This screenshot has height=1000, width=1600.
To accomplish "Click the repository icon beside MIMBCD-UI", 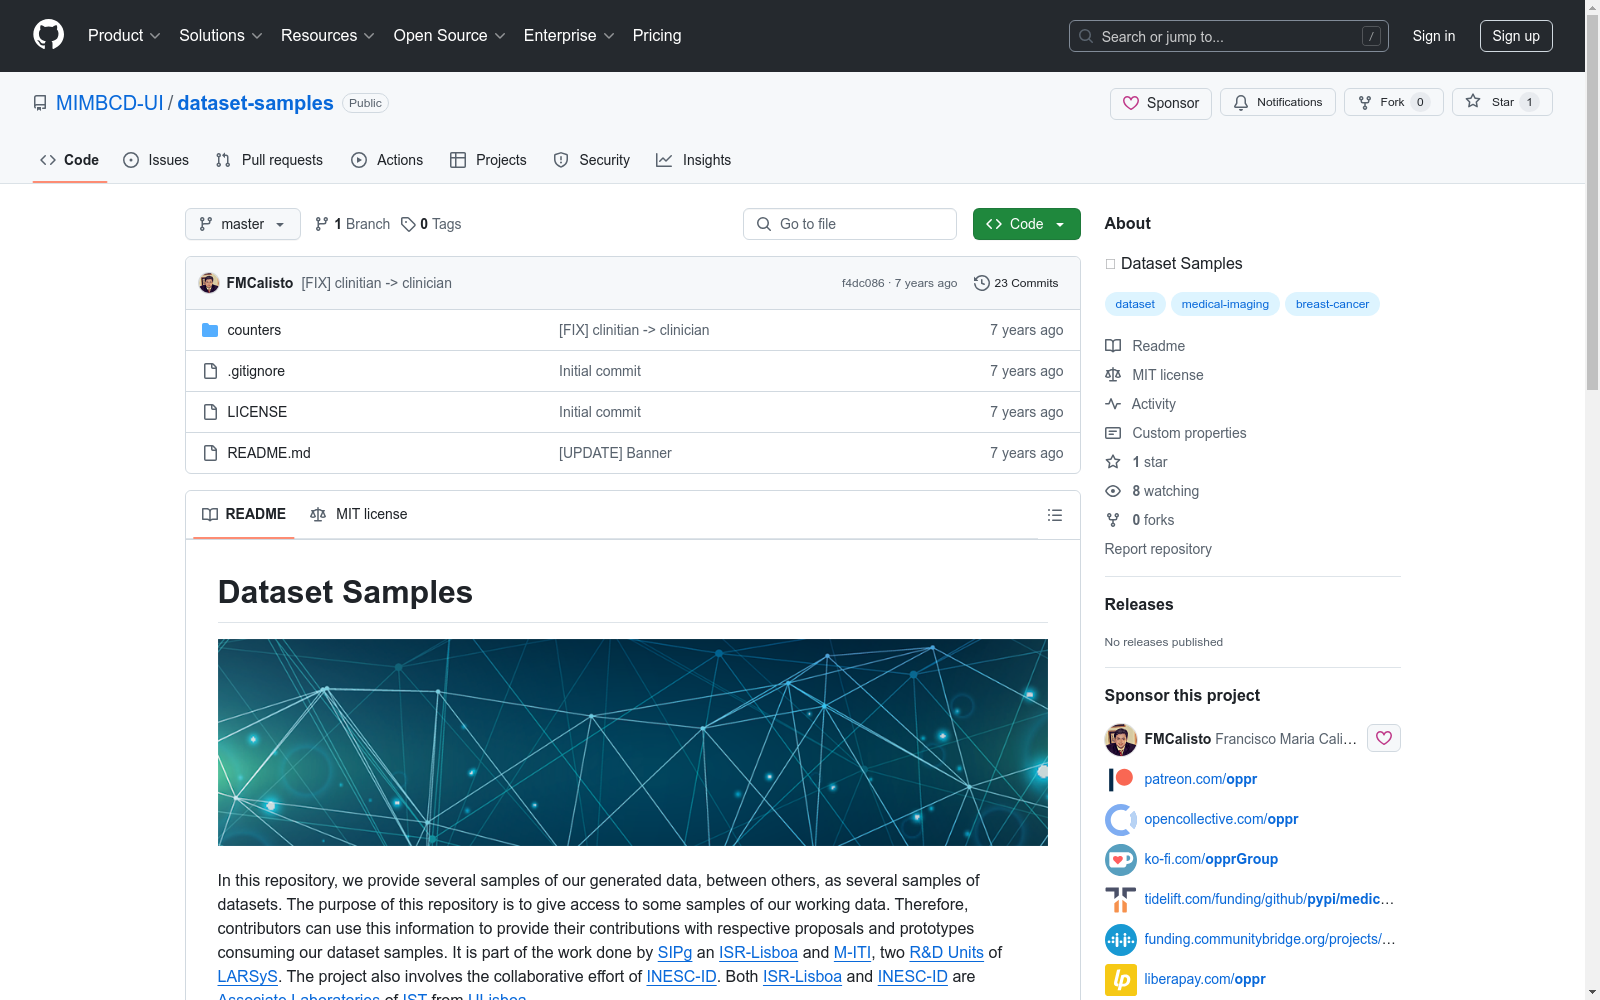I will coord(40,103).
